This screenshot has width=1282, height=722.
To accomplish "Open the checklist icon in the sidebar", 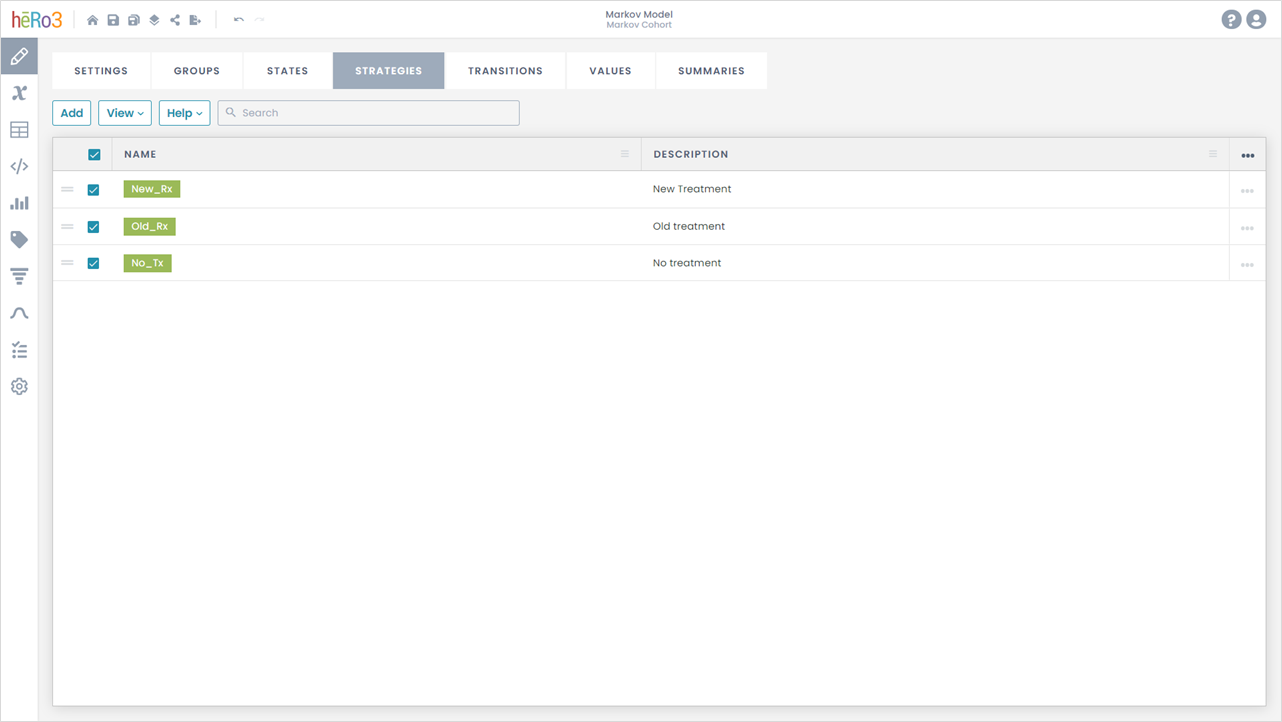I will [x=19, y=350].
